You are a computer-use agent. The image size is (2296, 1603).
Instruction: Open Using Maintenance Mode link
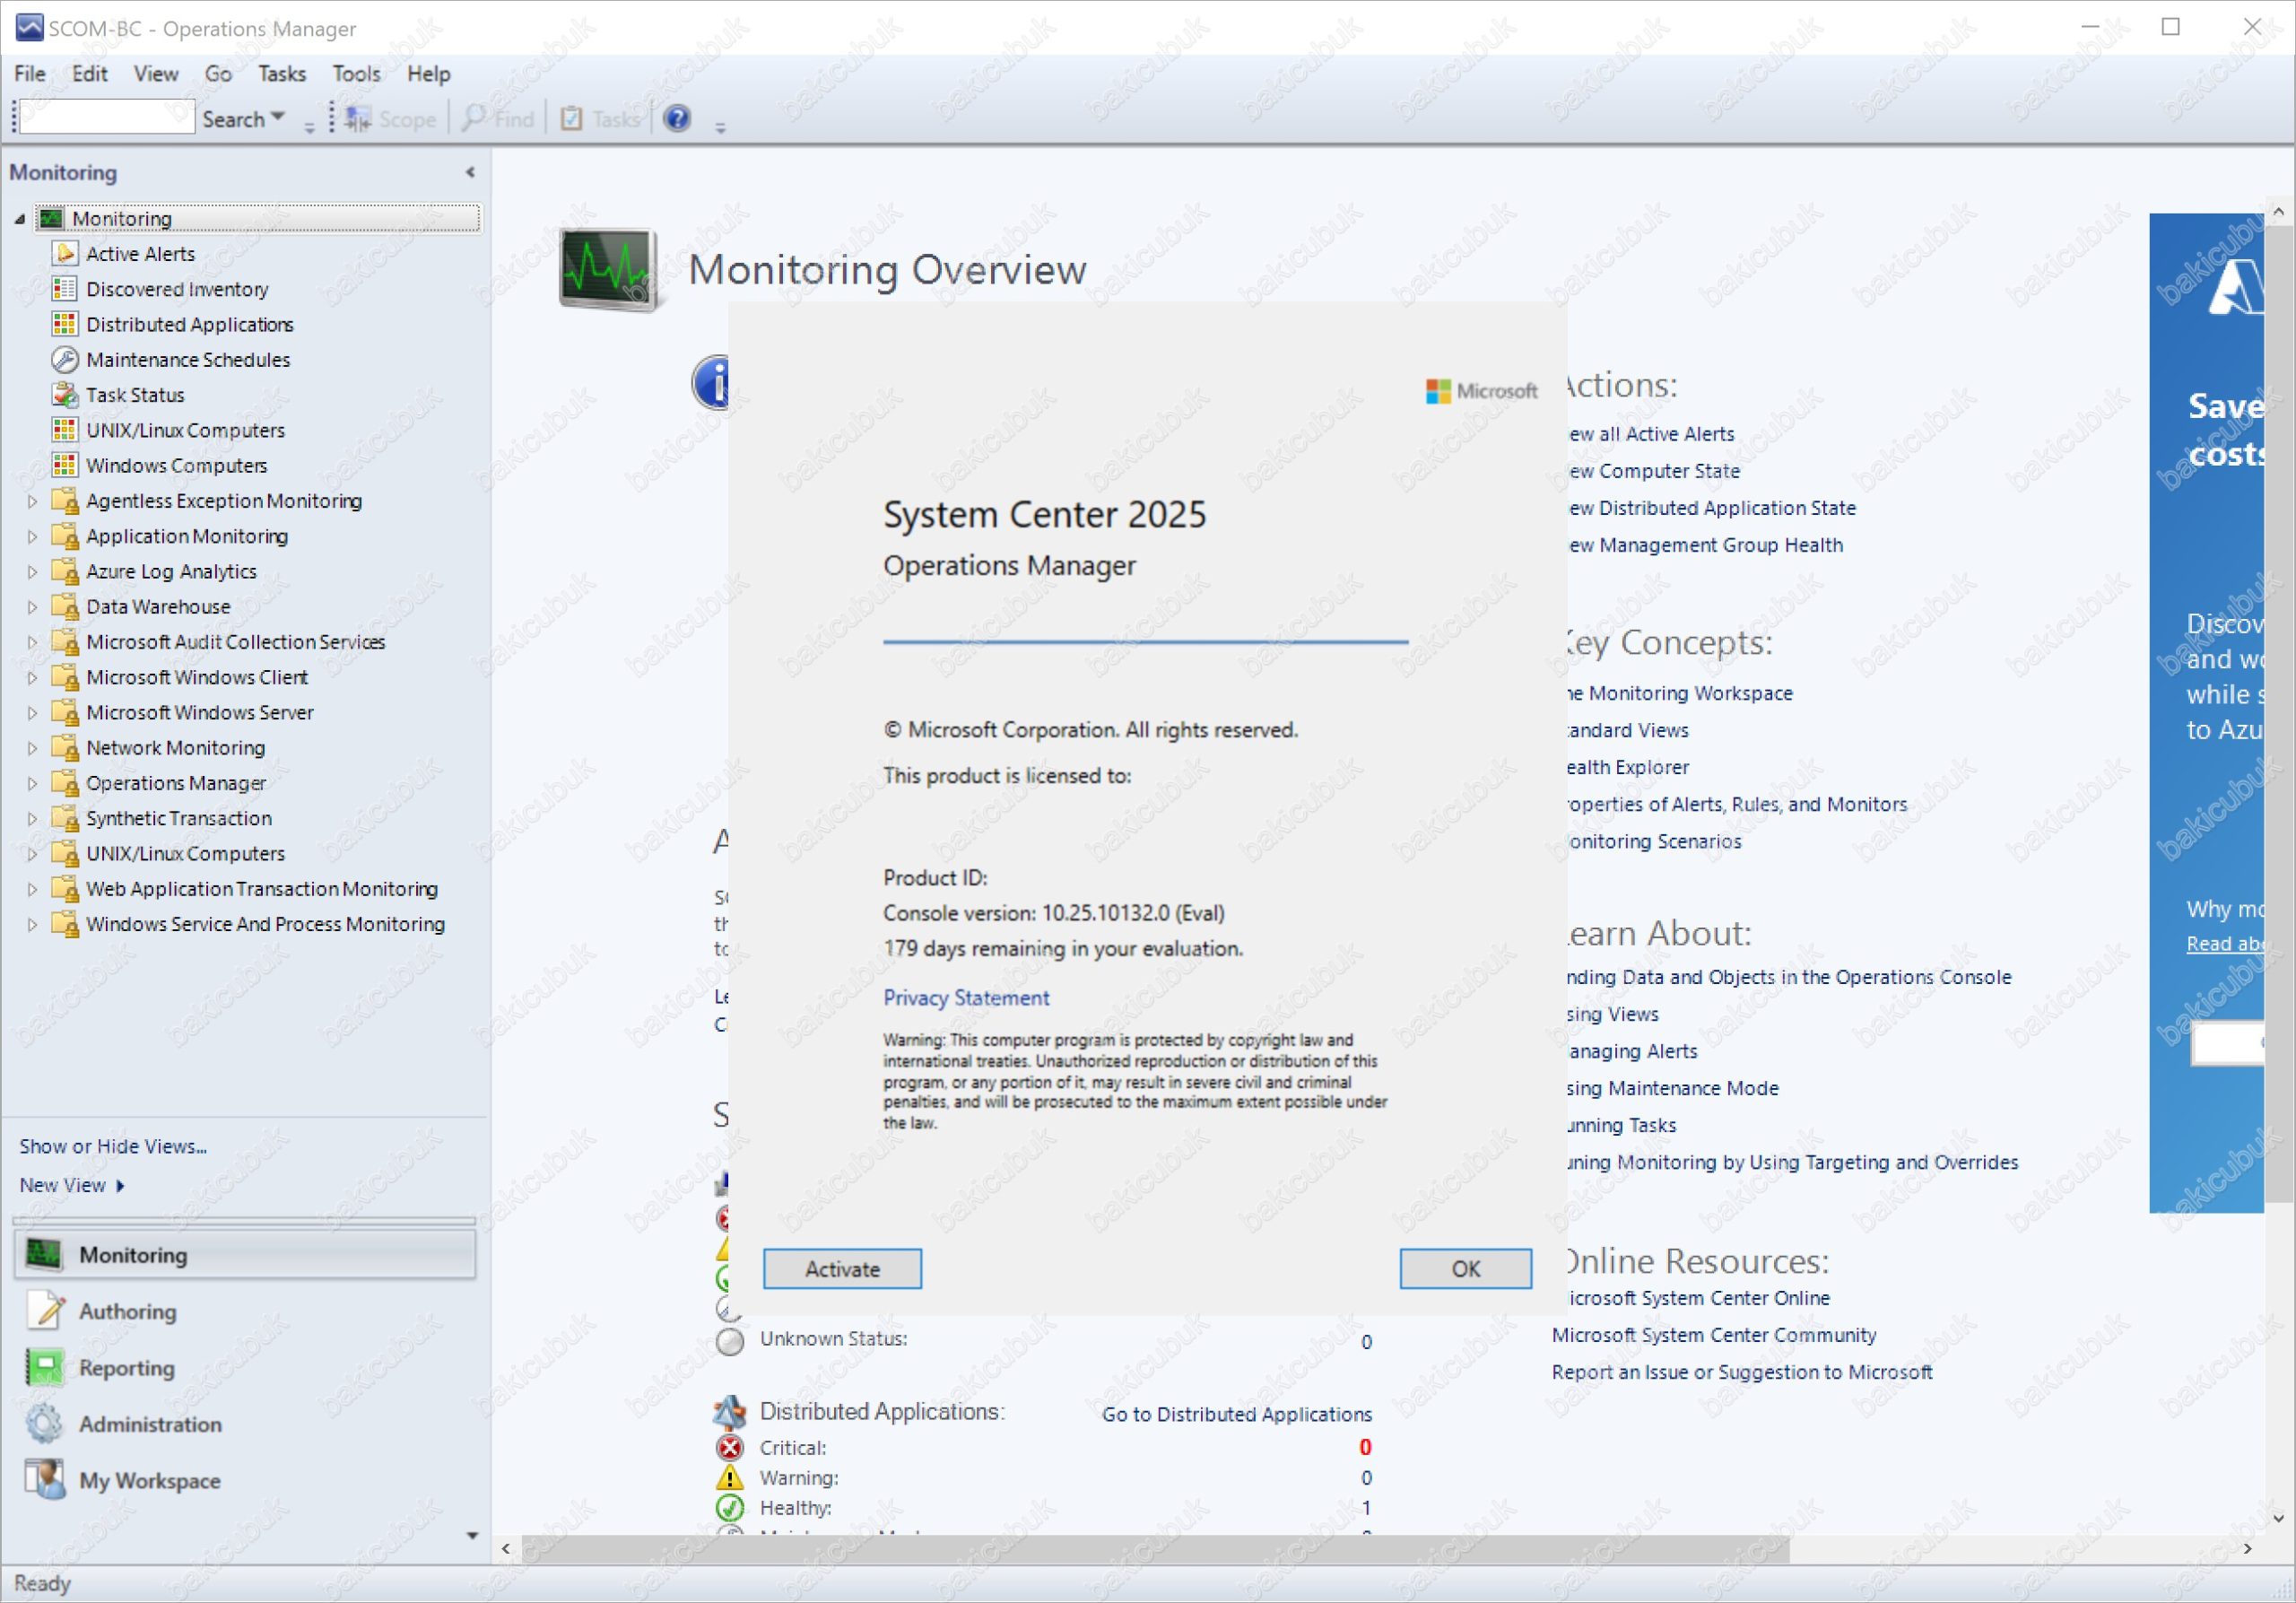point(1672,1087)
